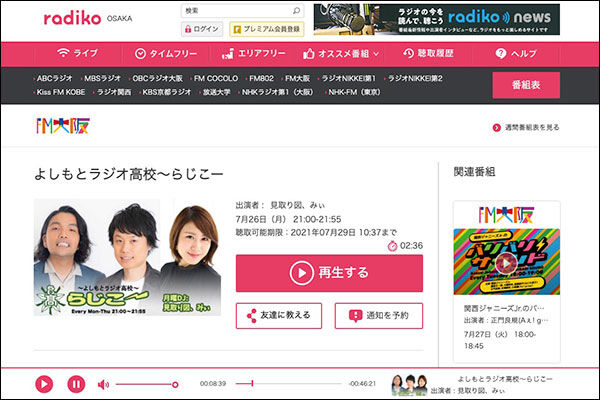600x400 pixels.
Task: Open the radiko news banner
Action: (437, 20)
